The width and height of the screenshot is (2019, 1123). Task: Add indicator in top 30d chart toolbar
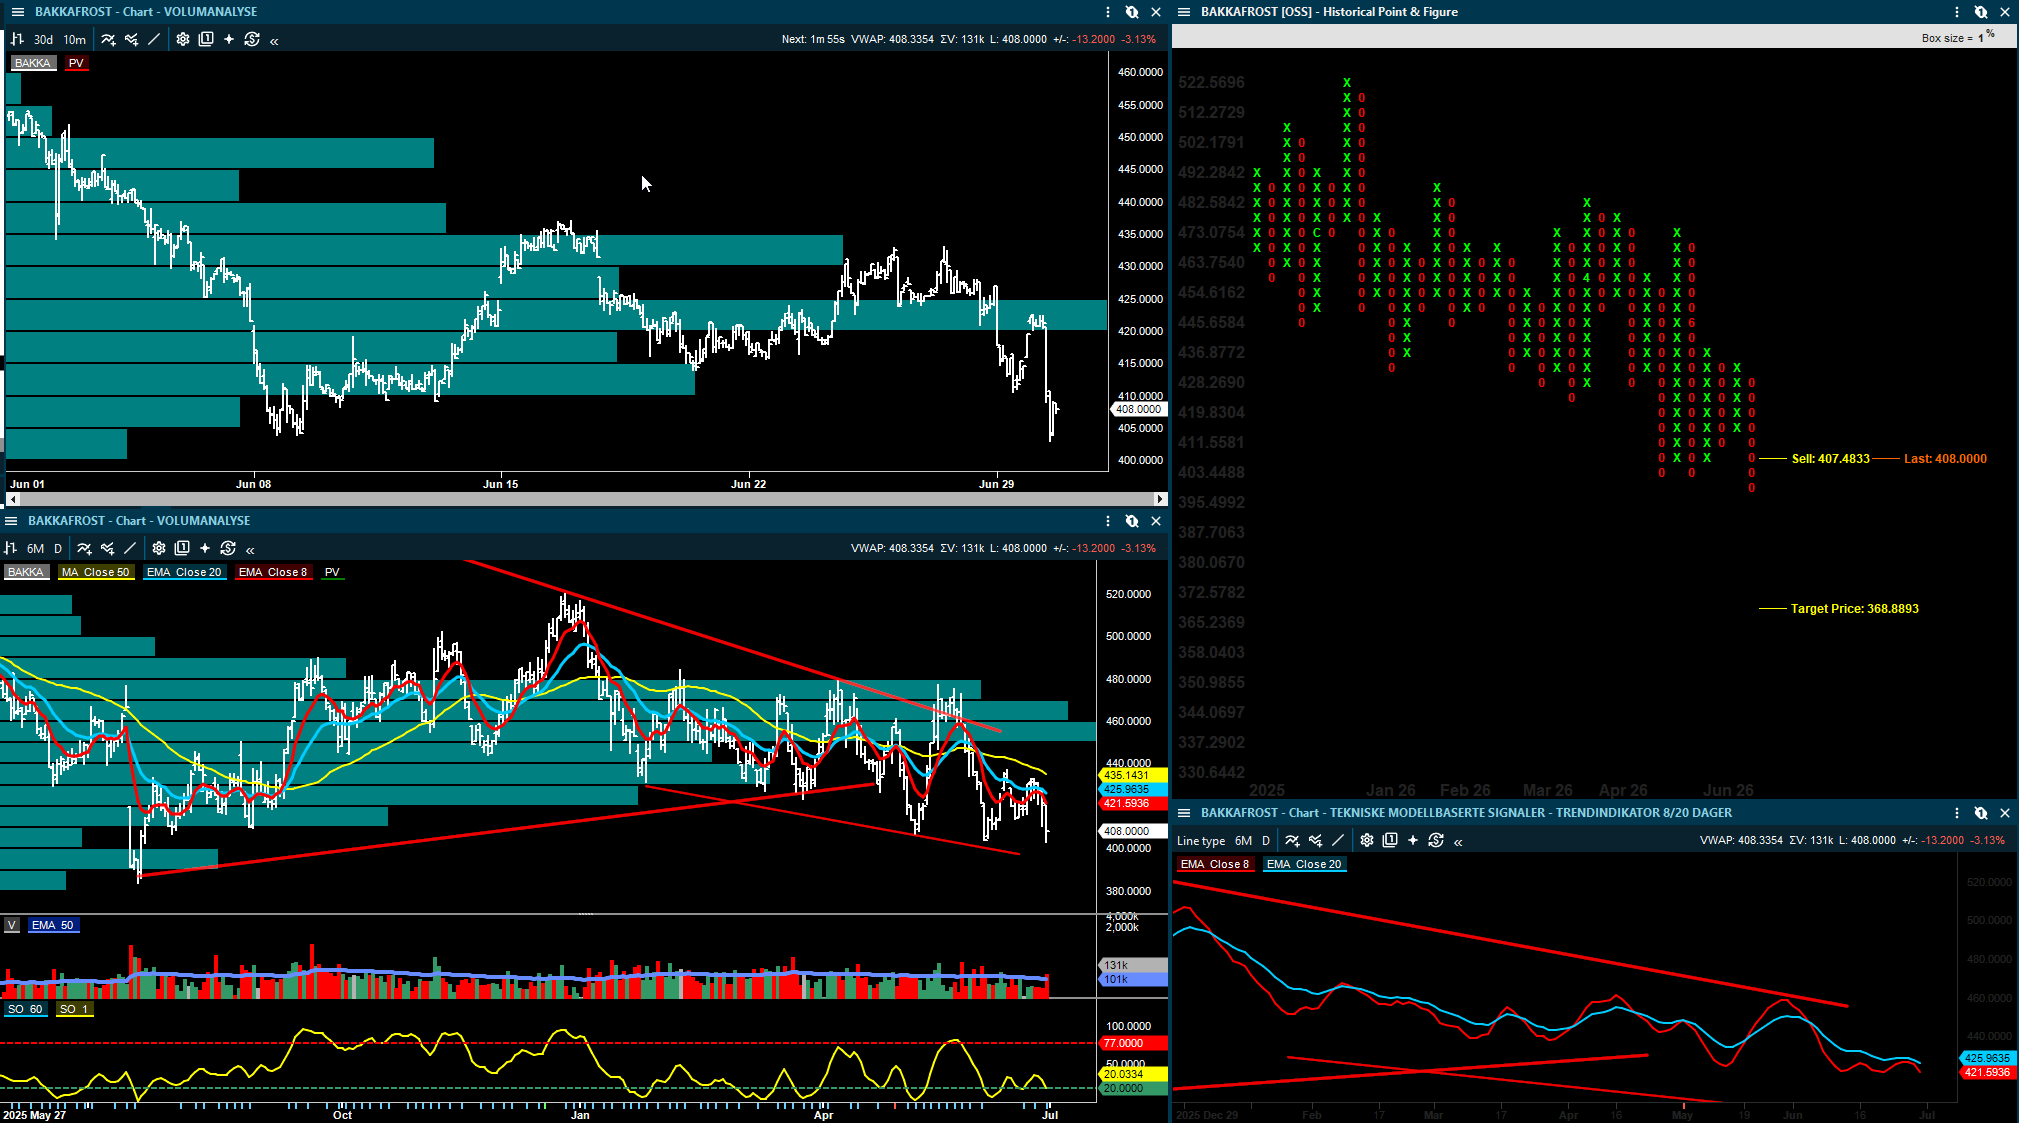(x=108, y=39)
